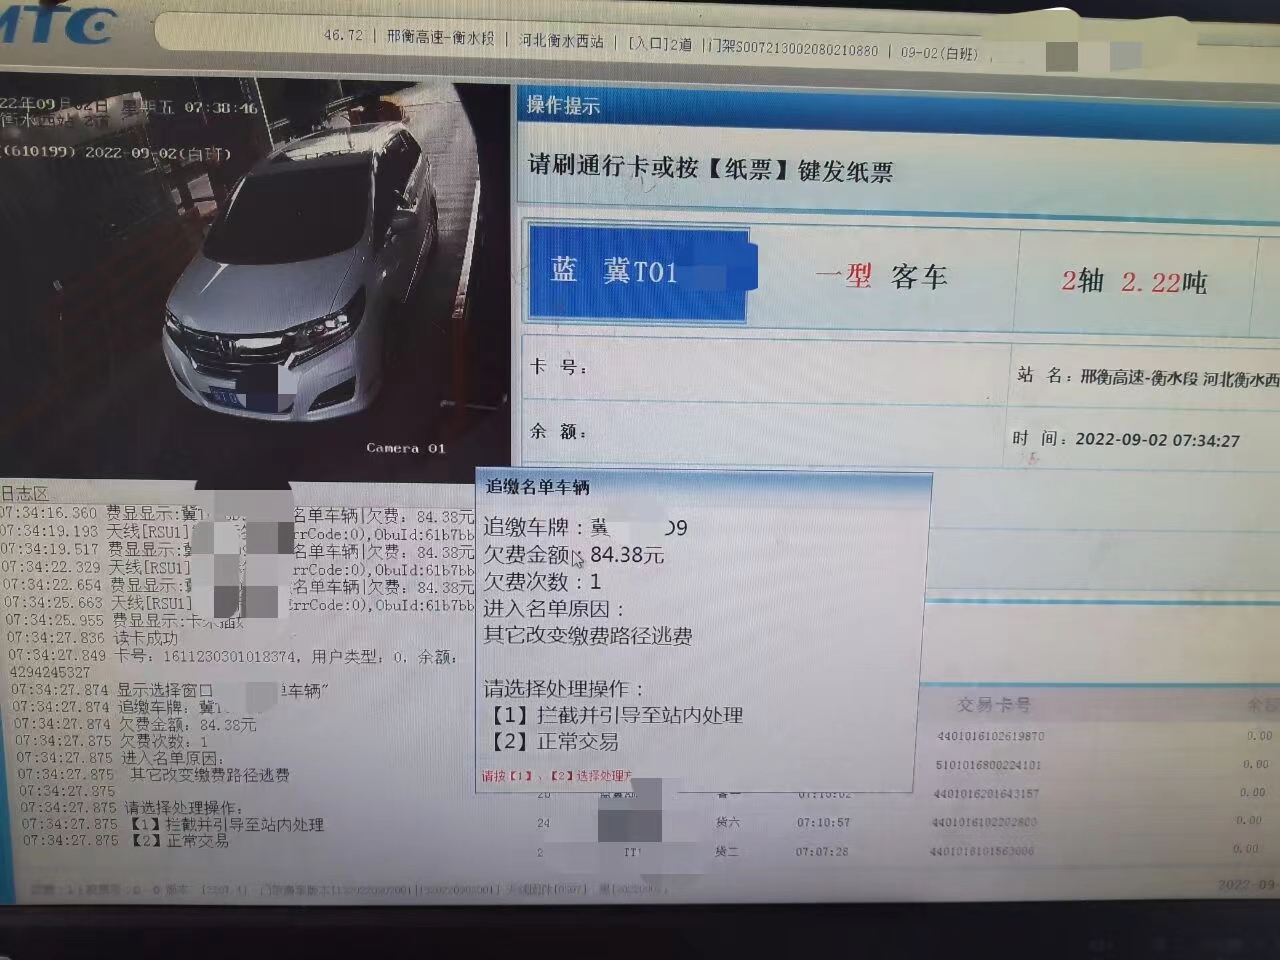This screenshot has height=960, width=1280.
Task: Select the transaction row at 07:10:57
Action: (x=900, y=822)
